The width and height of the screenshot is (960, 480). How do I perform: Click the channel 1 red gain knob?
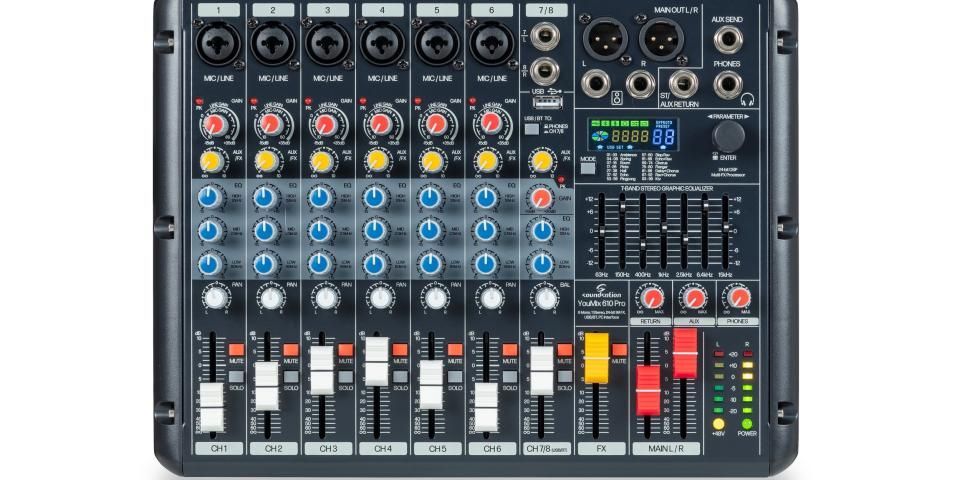point(213,125)
